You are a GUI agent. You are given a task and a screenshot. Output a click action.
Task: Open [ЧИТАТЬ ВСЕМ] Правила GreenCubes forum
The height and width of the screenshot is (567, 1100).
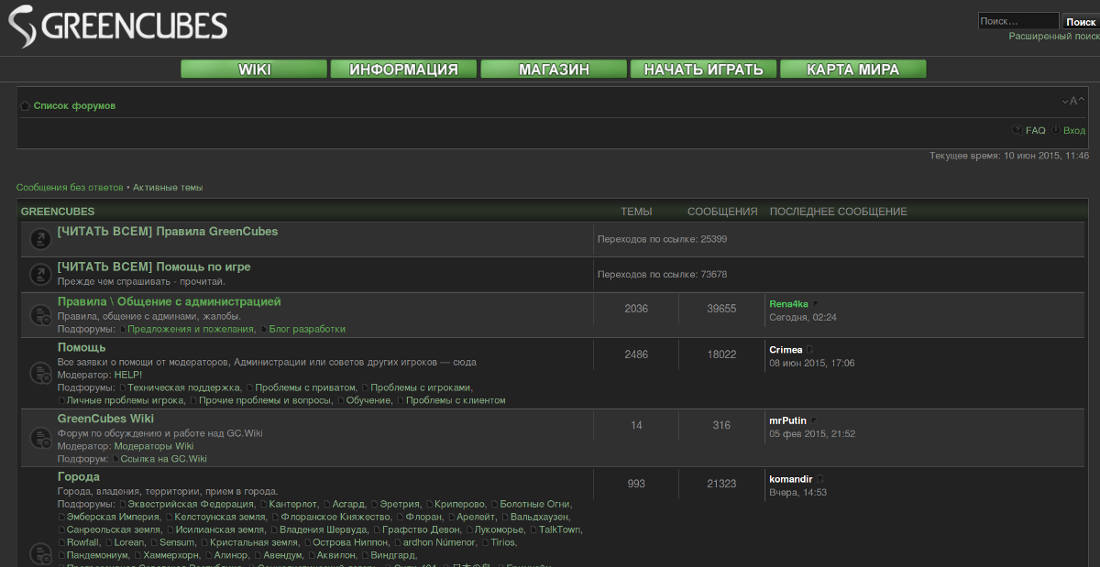[x=168, y=231]
